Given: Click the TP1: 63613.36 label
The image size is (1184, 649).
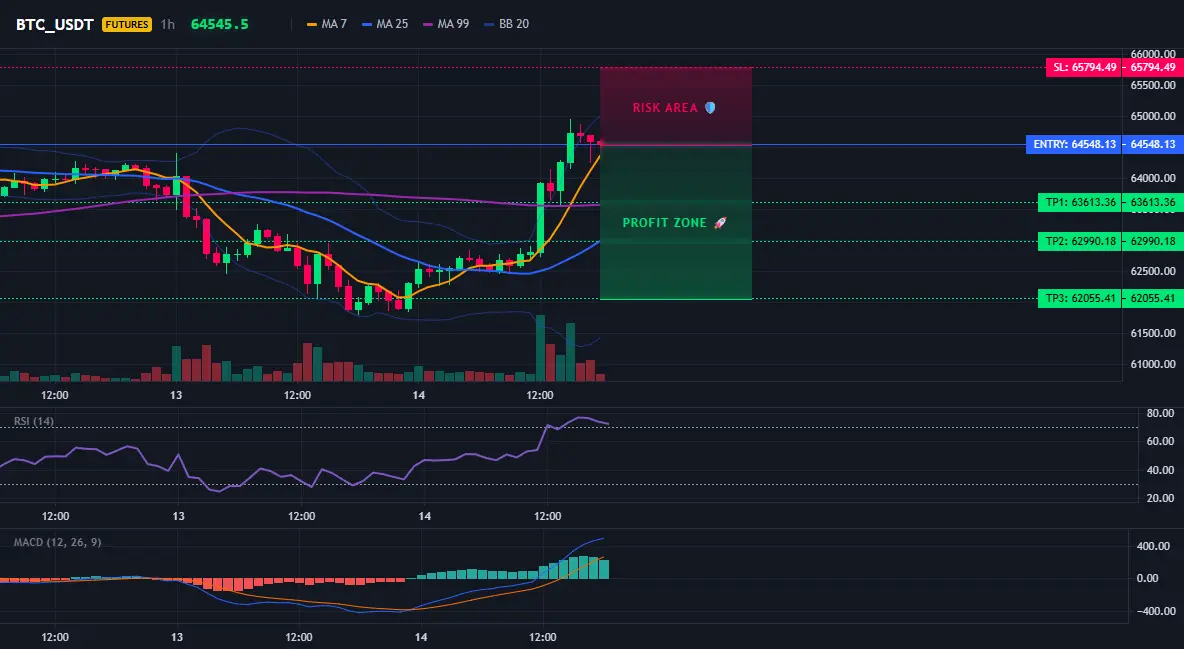Looking at the screenshot, I should (x=1080, y=202).
